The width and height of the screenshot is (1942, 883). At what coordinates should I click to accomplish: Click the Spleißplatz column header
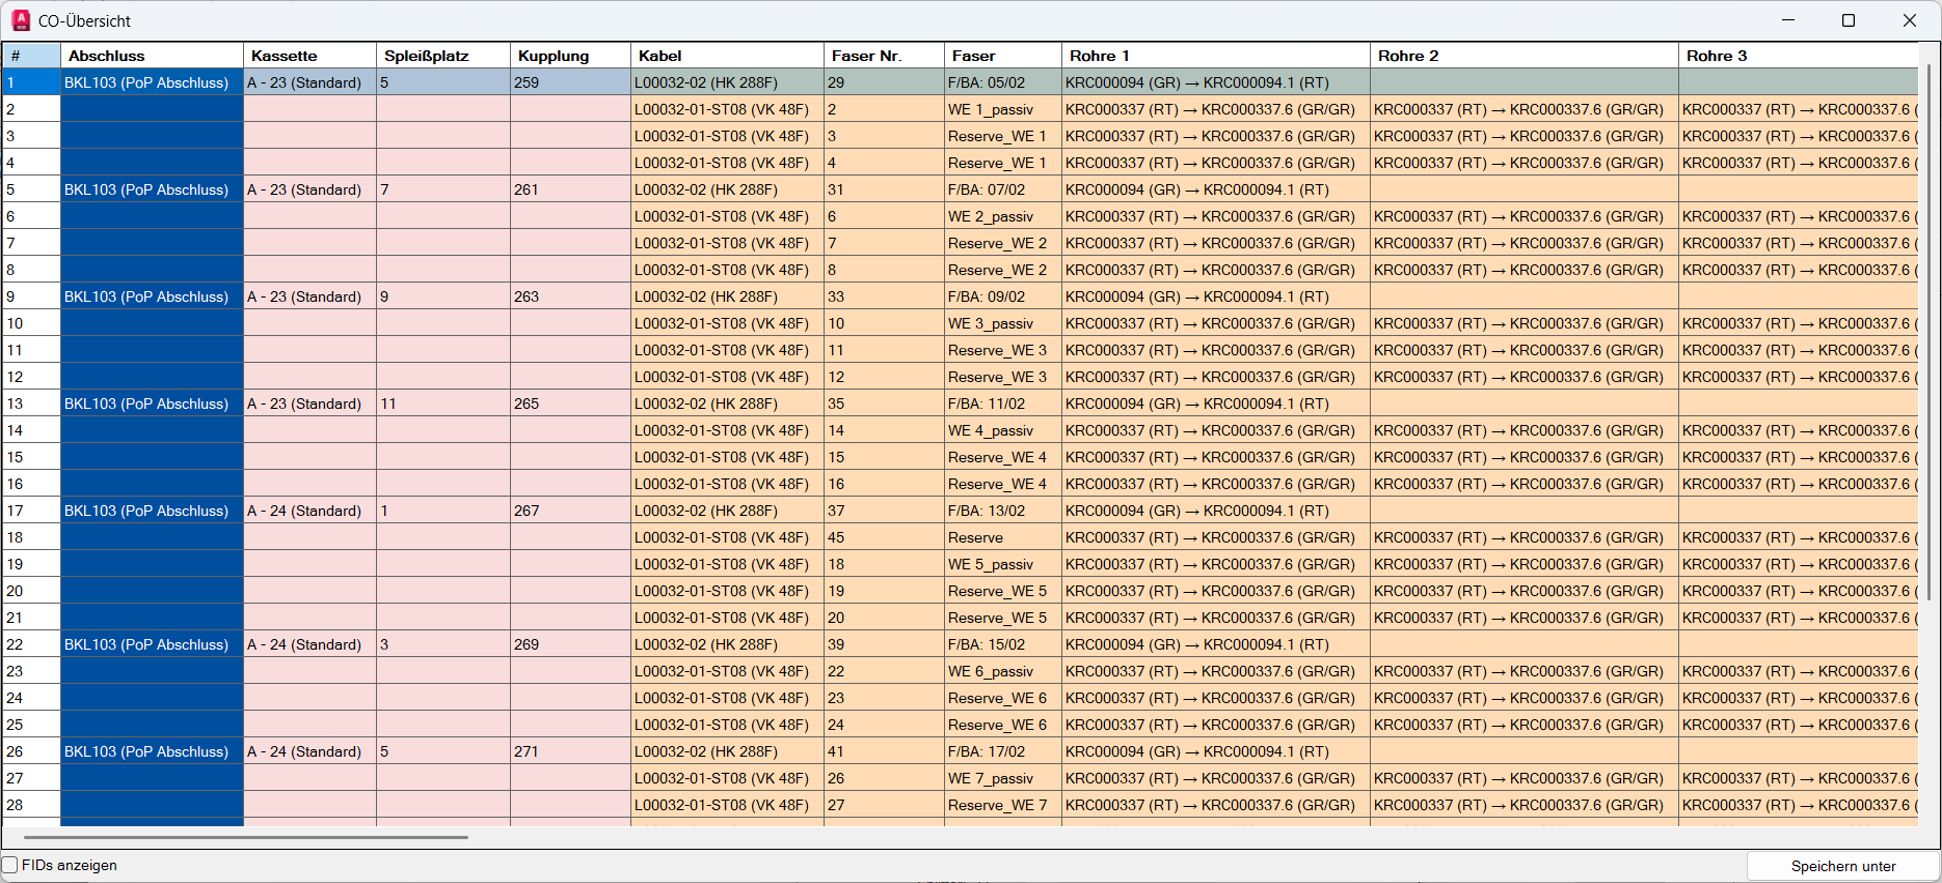coord(443,56)
